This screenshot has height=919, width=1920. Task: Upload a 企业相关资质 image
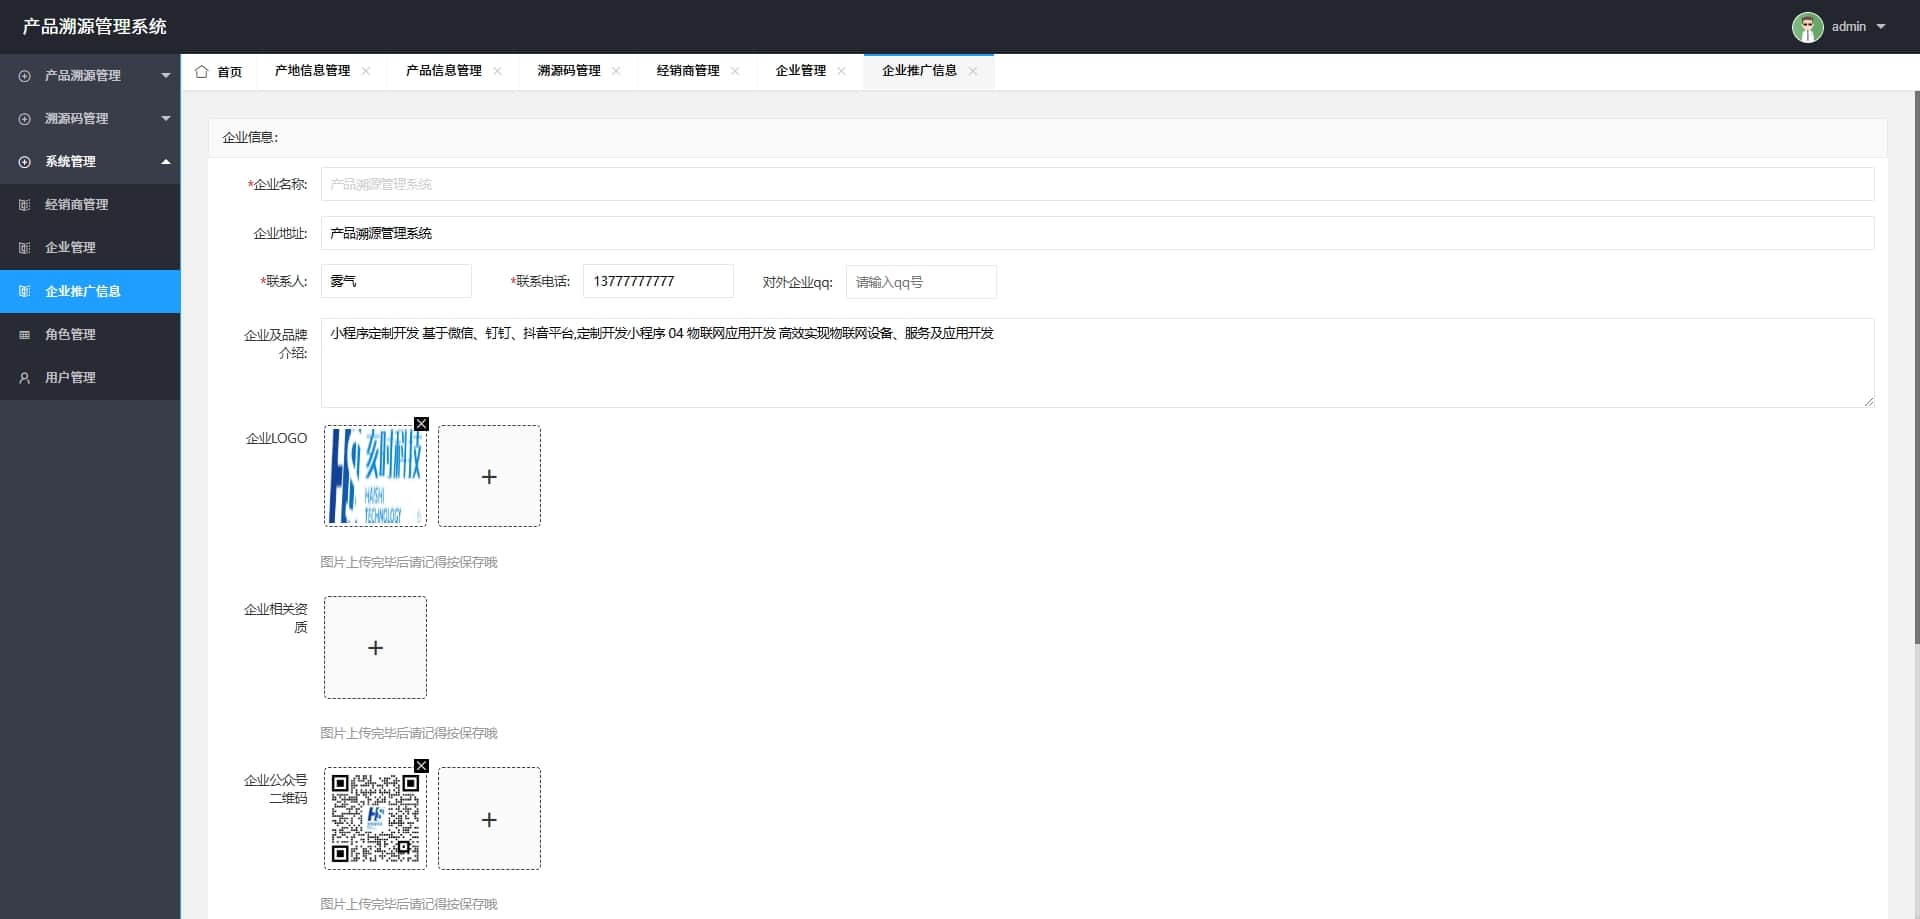(375, 647)
